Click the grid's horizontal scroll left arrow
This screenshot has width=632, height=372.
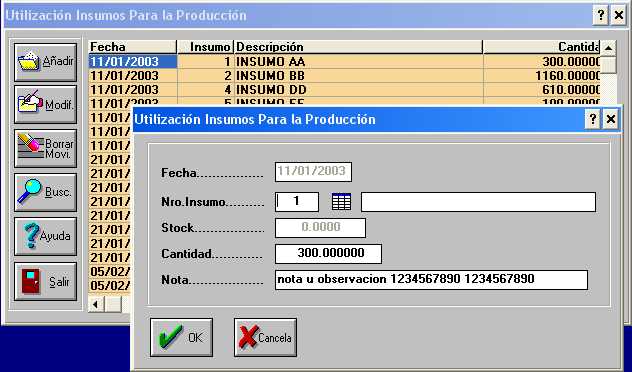click(96, 304)
